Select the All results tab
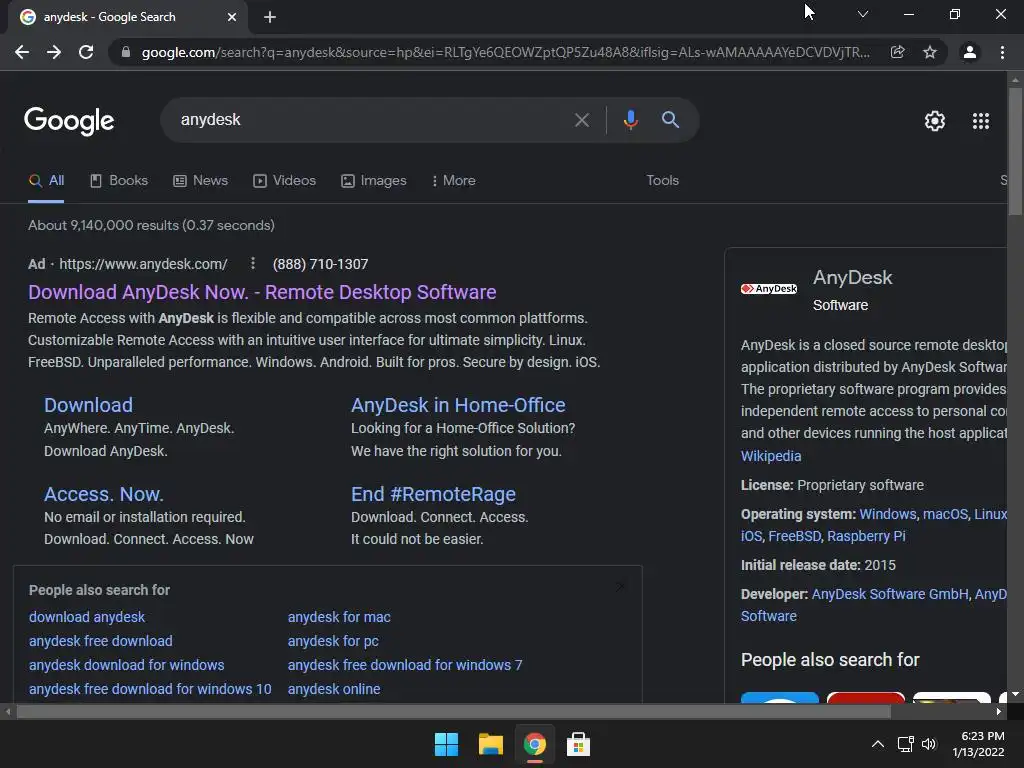This screenshot has height=768, width=1024. (x=46, y=181)
